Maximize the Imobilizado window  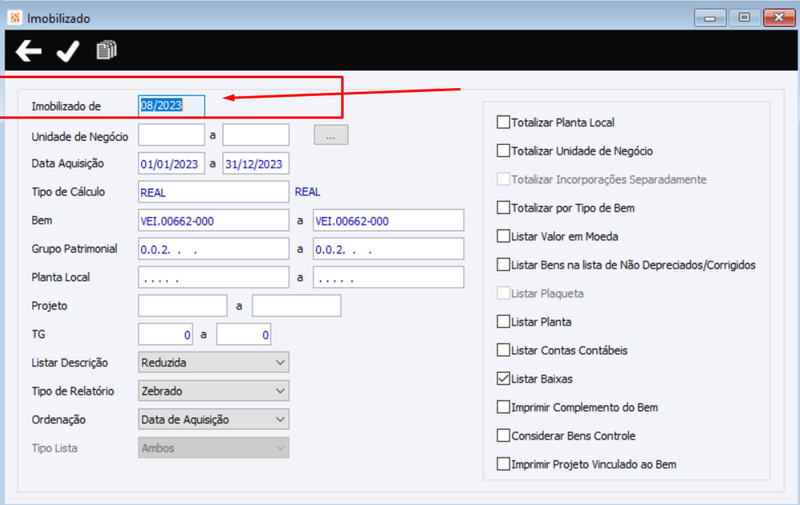tap(744, 18)
